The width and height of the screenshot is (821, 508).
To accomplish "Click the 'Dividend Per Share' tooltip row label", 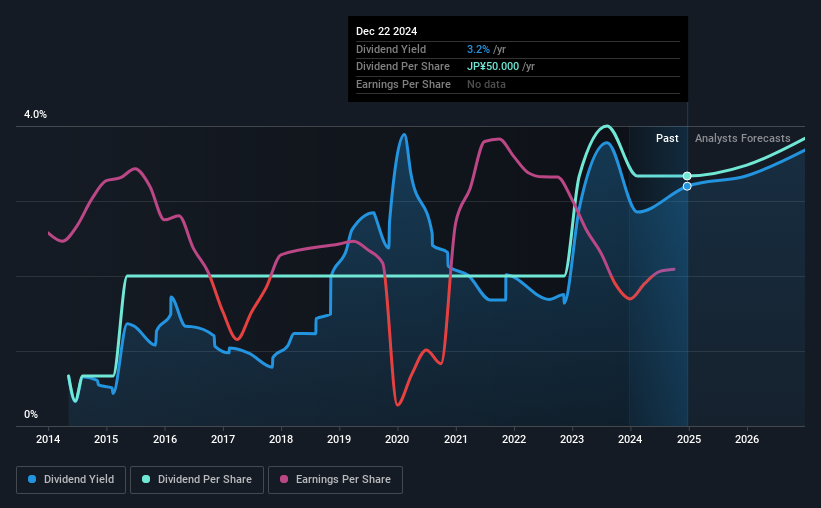I will (x=403, y=67).
